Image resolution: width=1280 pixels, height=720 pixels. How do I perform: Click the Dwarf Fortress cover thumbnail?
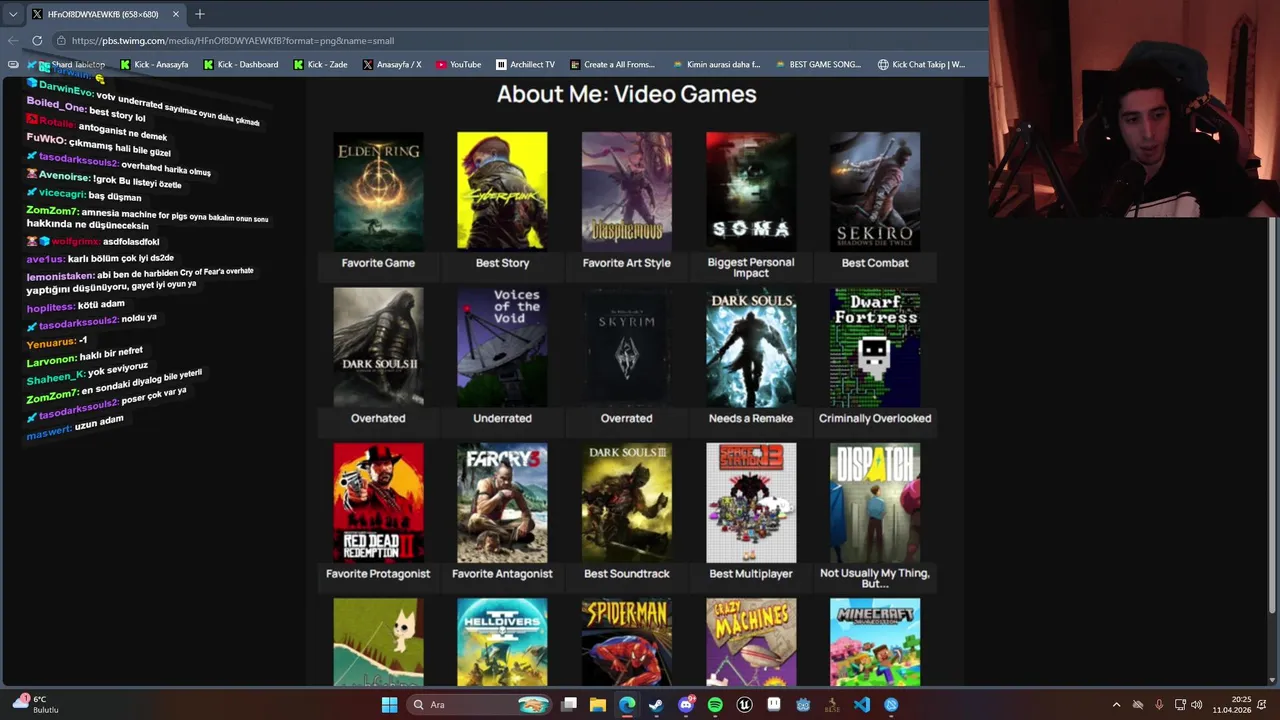875,346
